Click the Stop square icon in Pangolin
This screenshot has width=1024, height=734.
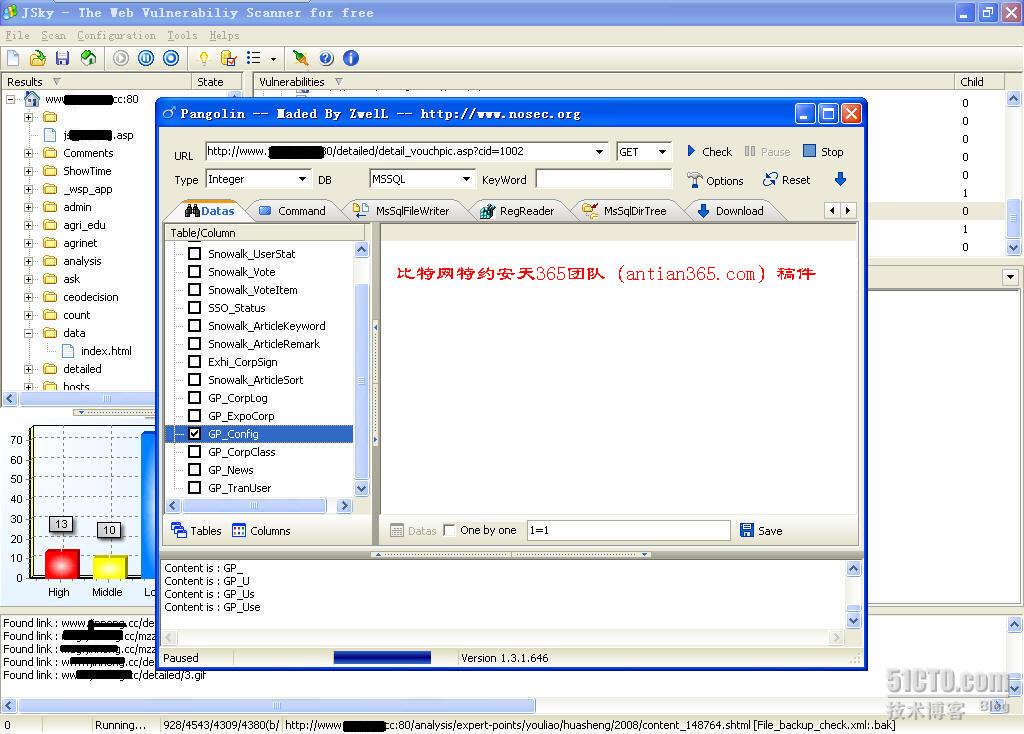coord(809,151)
